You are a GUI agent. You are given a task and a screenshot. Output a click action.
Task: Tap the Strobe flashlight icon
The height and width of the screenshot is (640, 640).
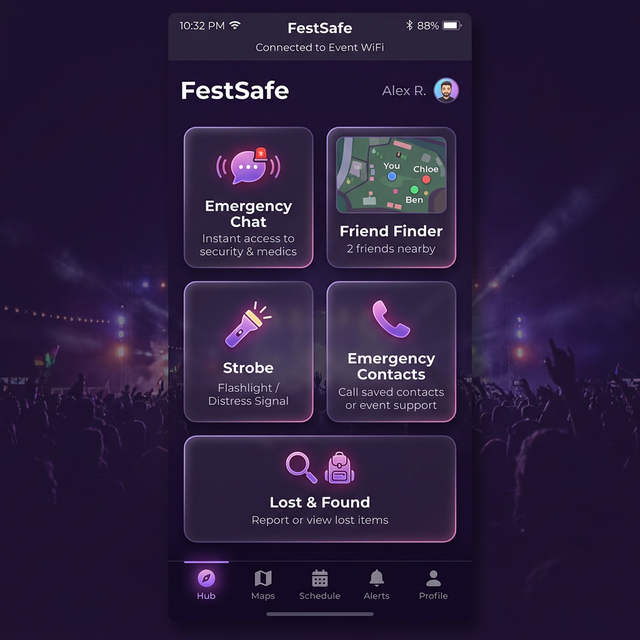[x=248, y=325]
